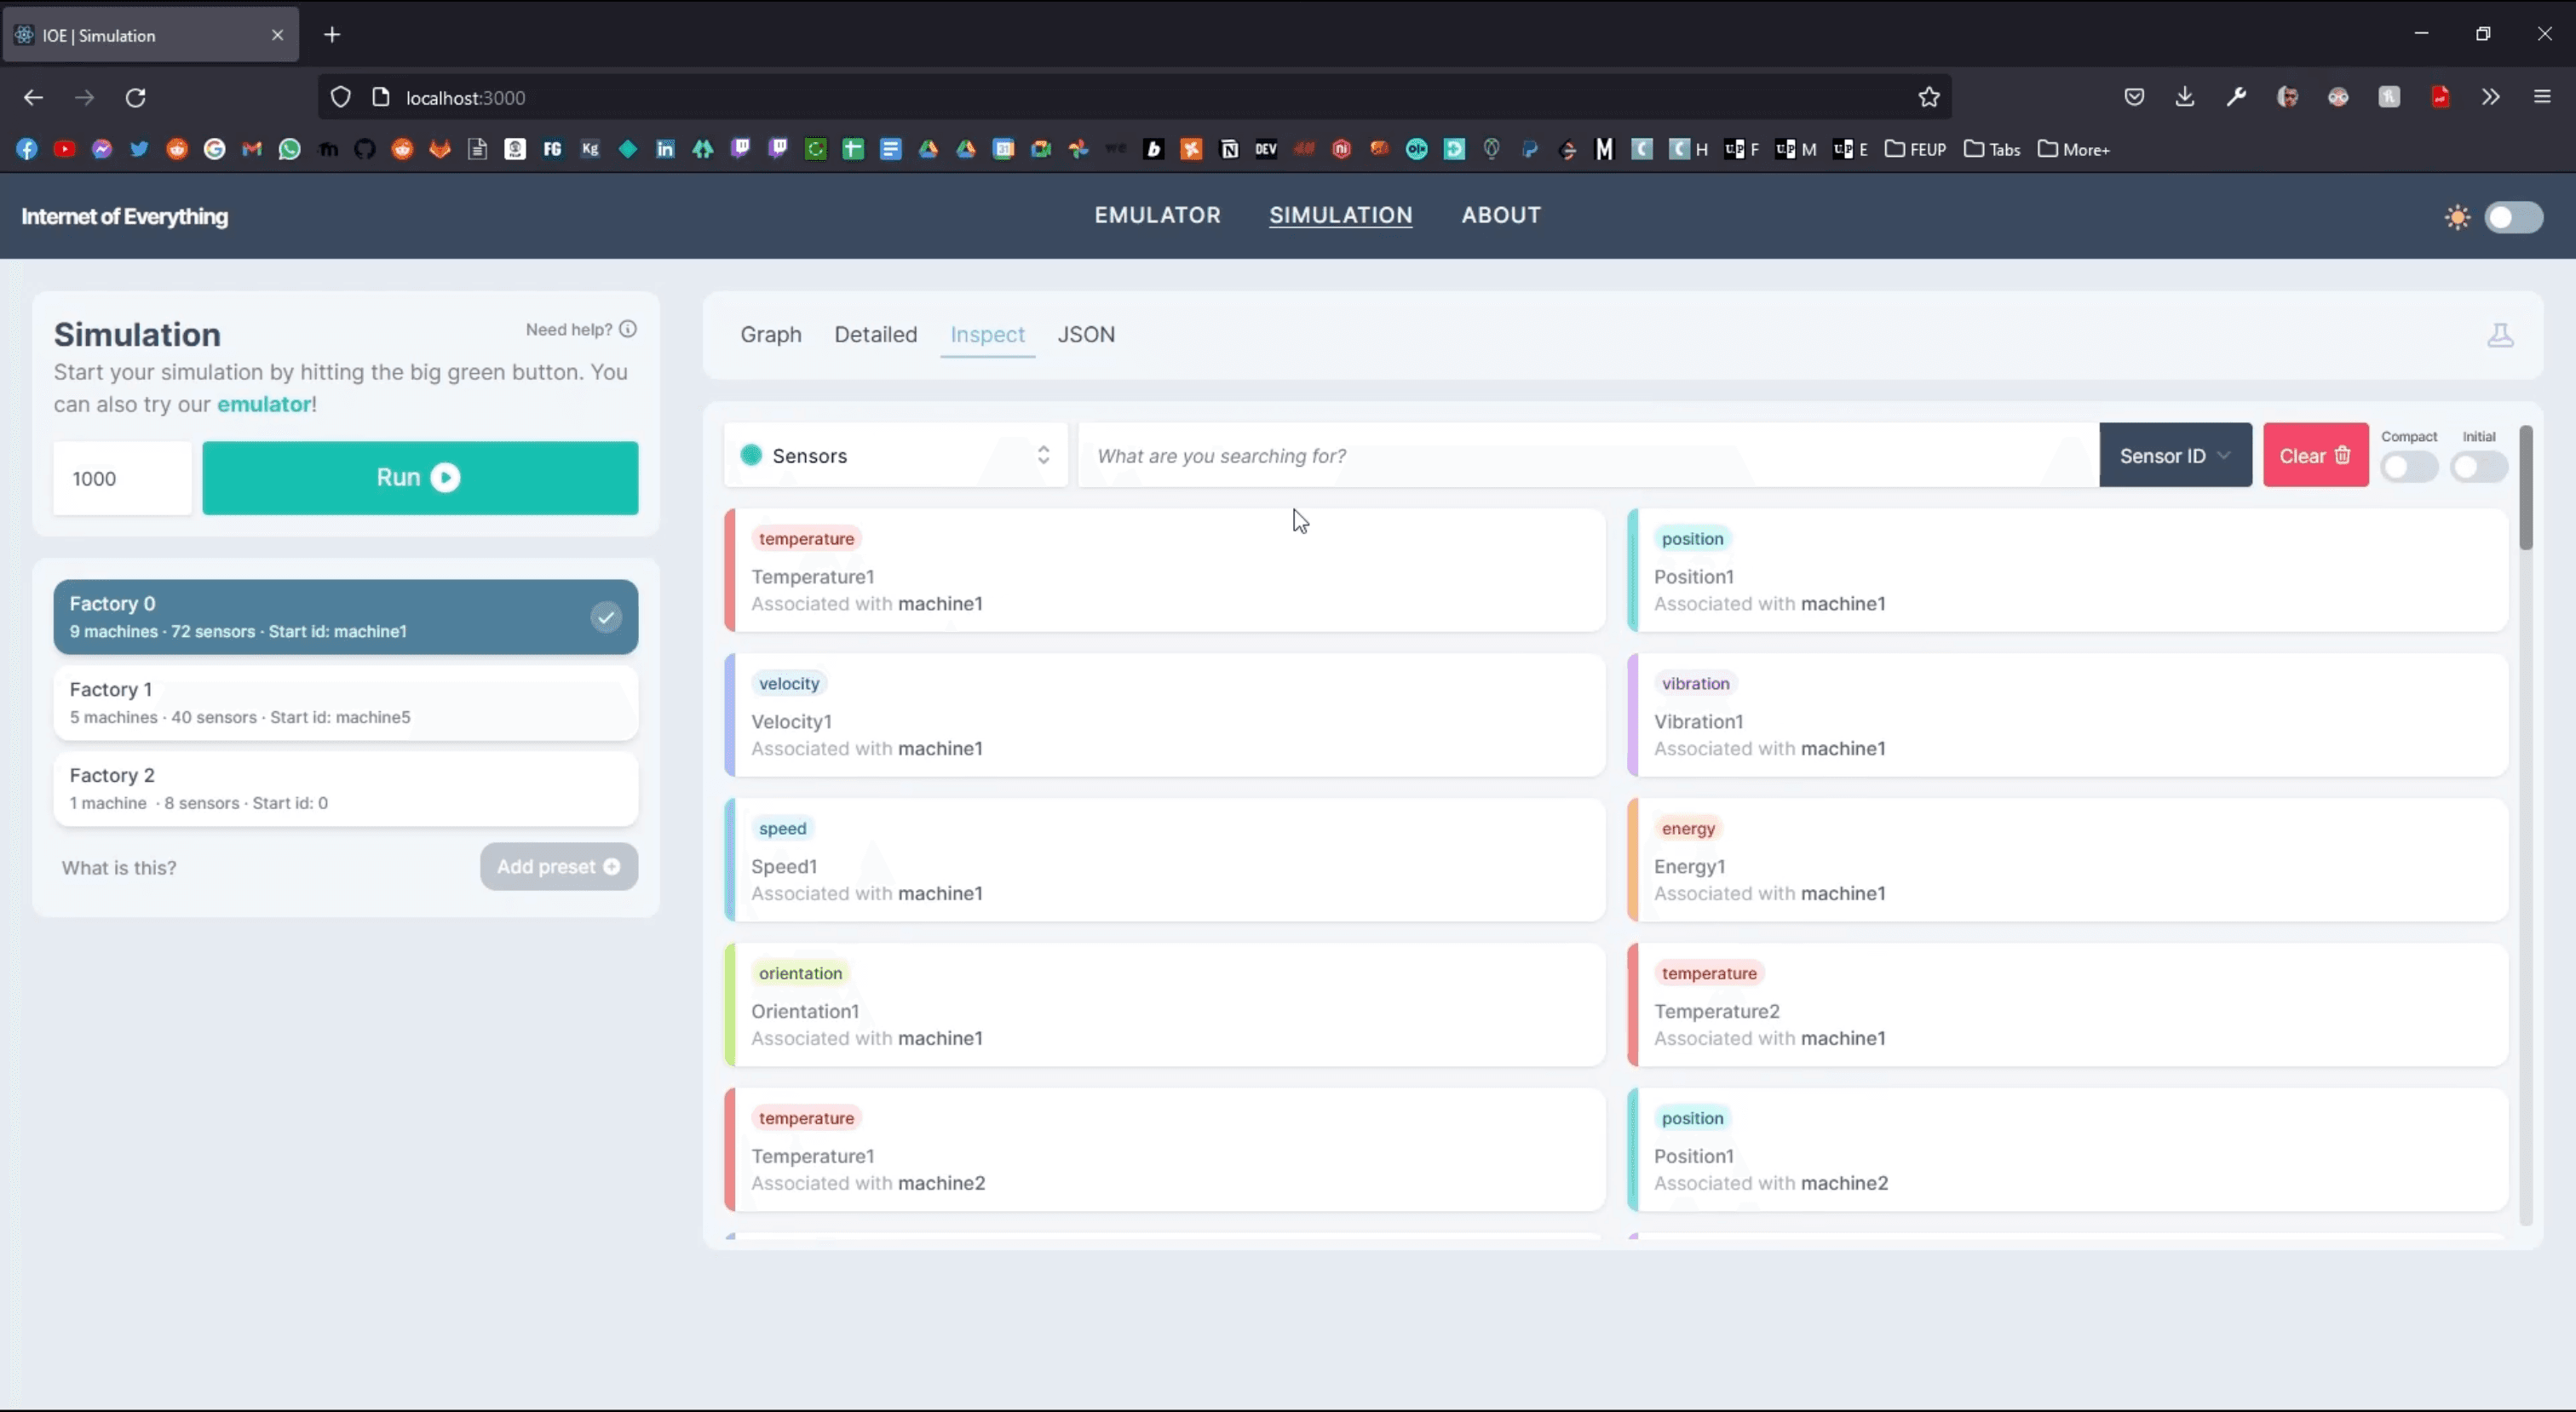Open the Pocket icon in the toolbar
The image size is (2576, 1412).
[2134, 97]
